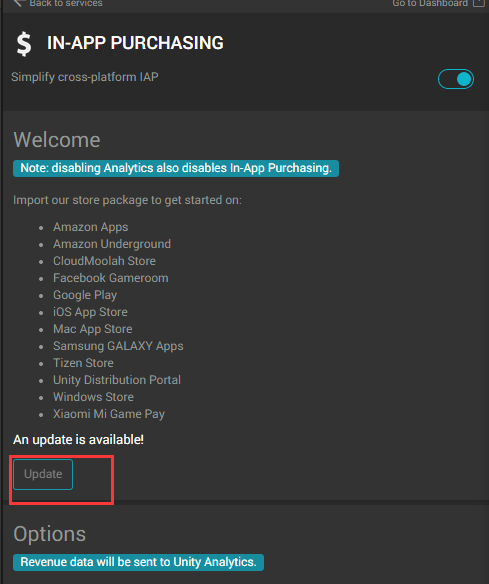The image size is (489, 584).
Task: Disable the In-App Purchasing toggle
Action: [456, 79]
